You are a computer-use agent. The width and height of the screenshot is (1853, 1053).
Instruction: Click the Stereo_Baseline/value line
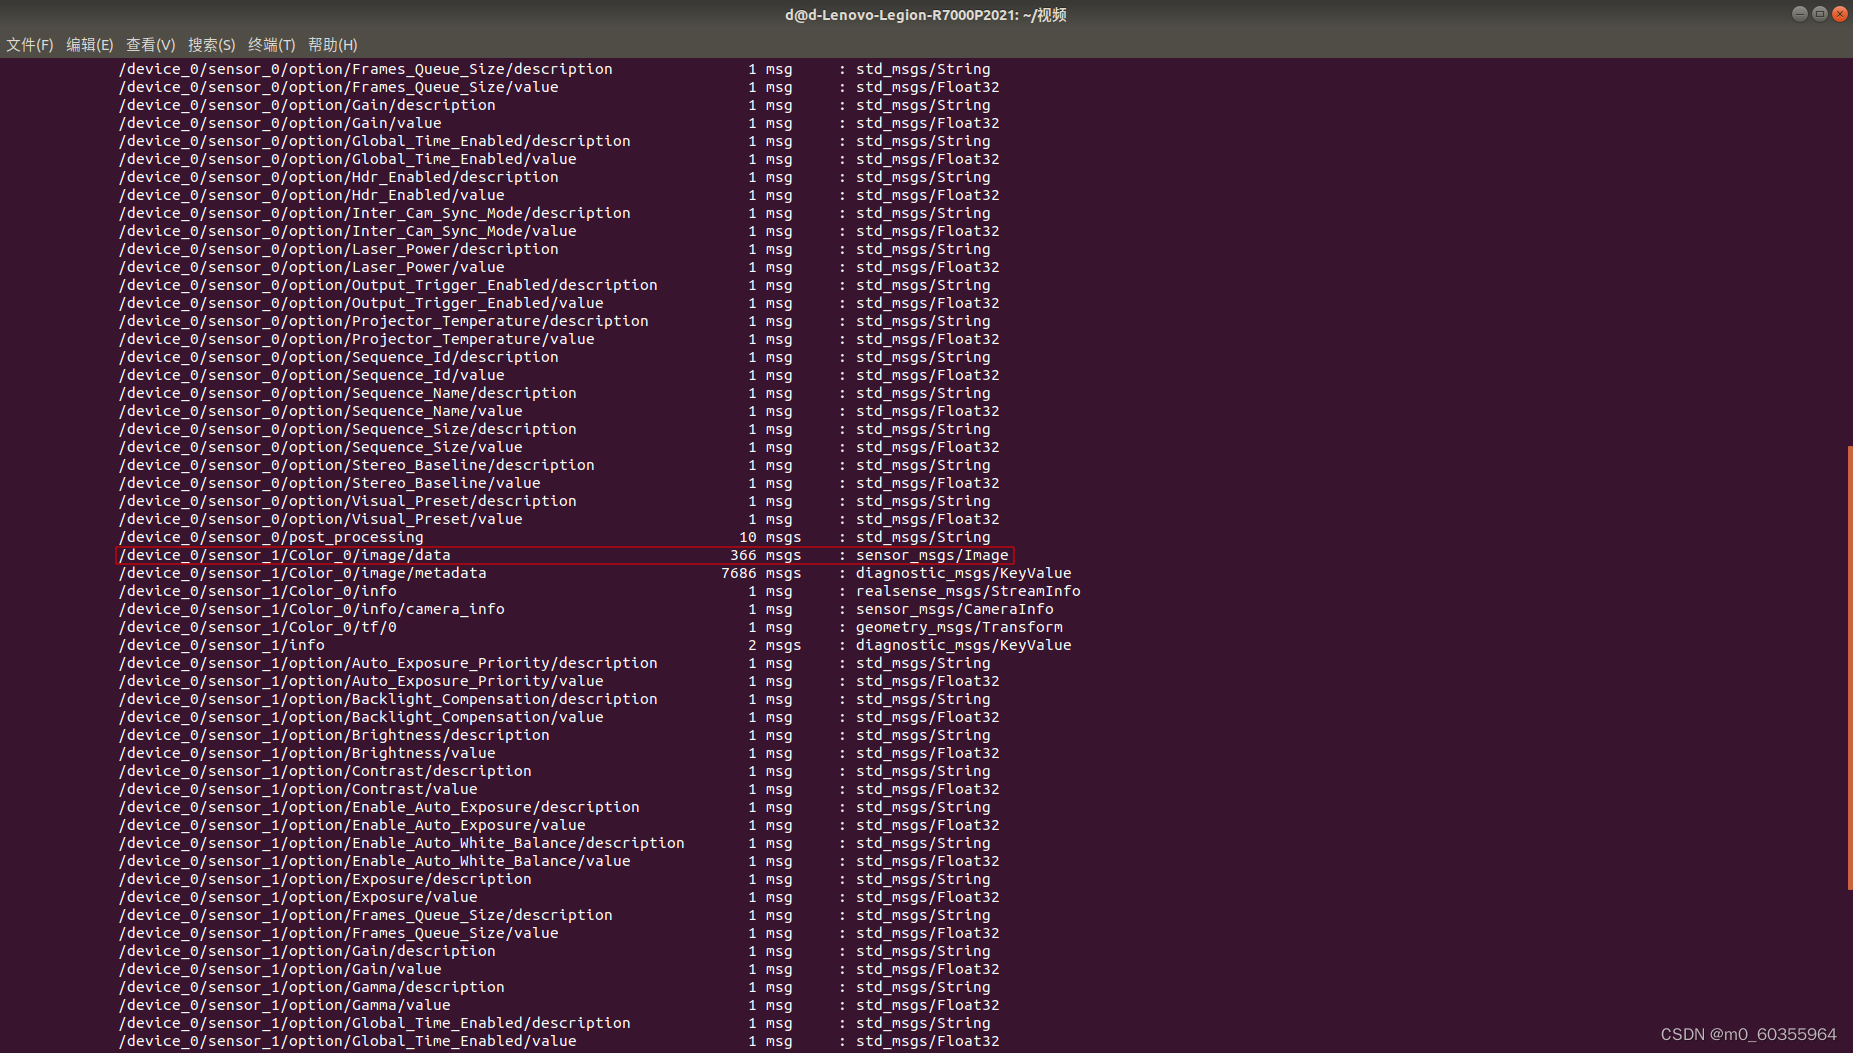[x=559, y=483]
